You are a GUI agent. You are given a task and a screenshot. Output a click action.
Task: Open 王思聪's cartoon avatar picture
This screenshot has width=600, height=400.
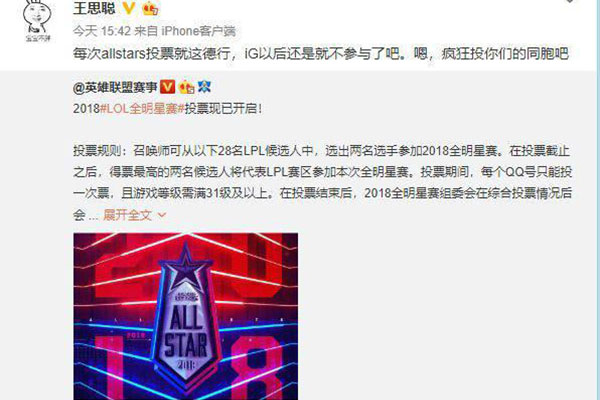[37, 21]
